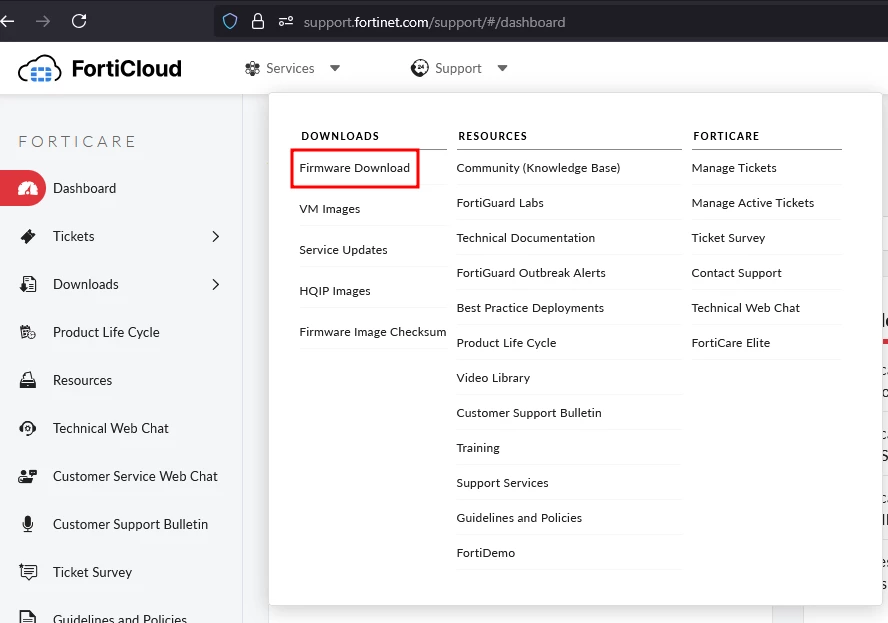Open FortiDemo
The image size is (888, 623).
pyautogui.click(x=486, y=553)
